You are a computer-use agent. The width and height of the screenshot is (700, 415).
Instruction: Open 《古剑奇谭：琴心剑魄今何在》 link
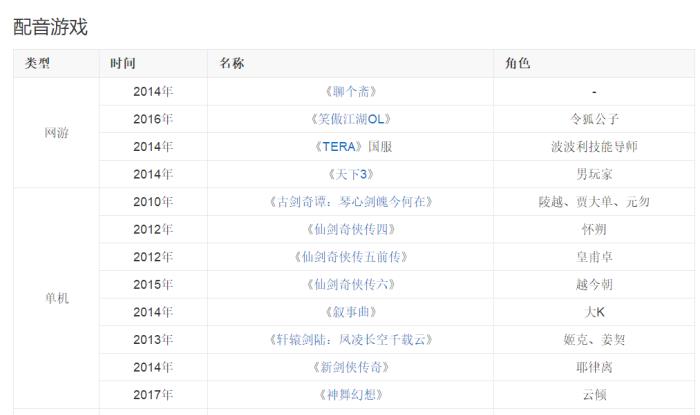tap(351, 201)
